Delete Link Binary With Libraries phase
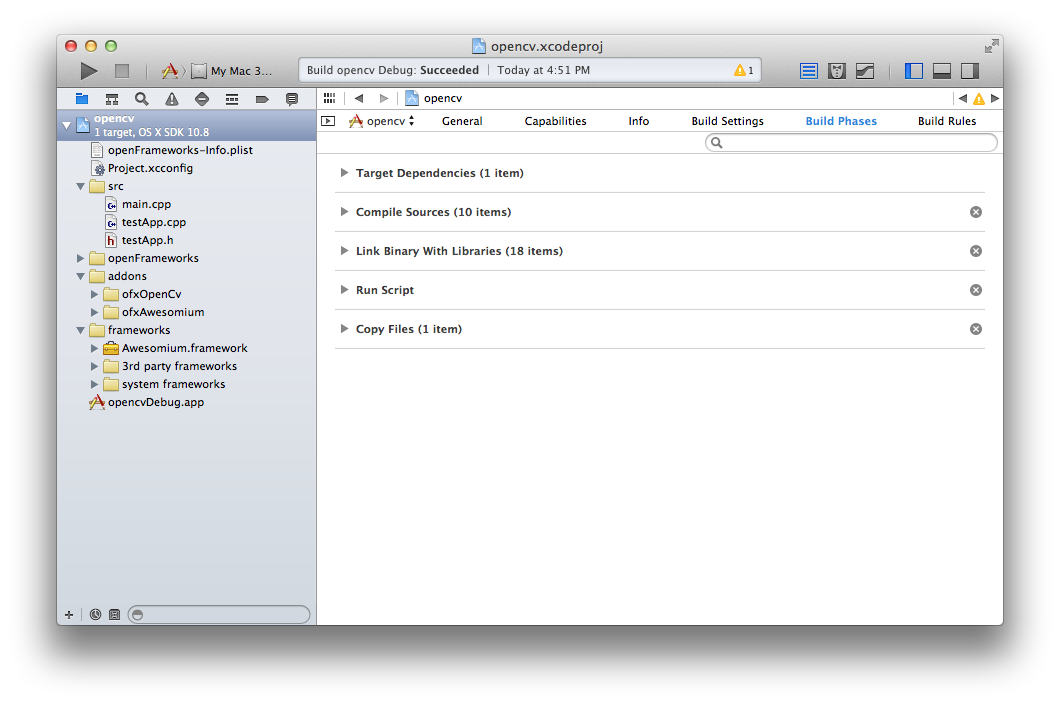The height and width of the screenshot is (704, 1060). click(975, 251)
